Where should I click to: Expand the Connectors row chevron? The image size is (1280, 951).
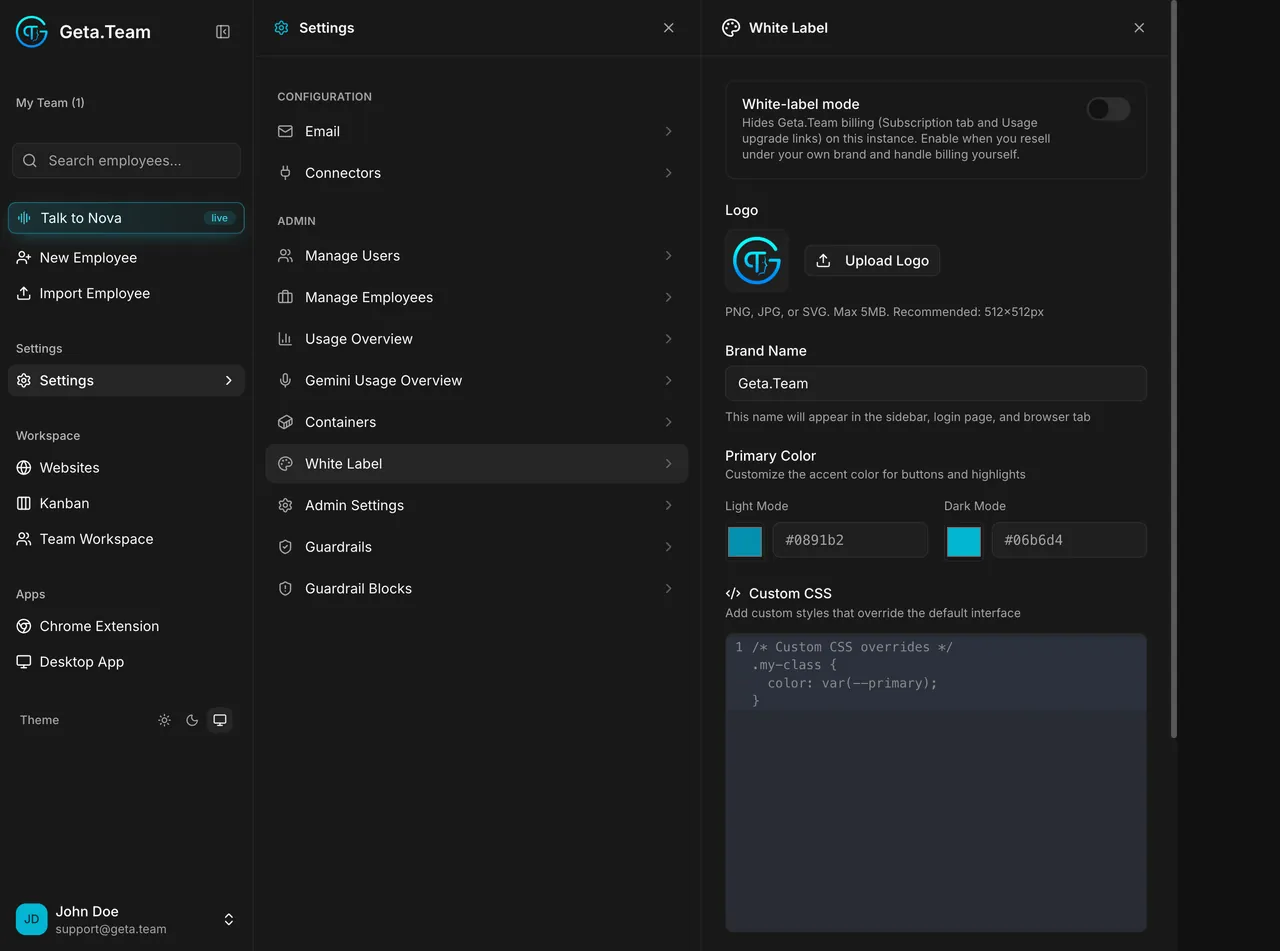tap(668, 173)
